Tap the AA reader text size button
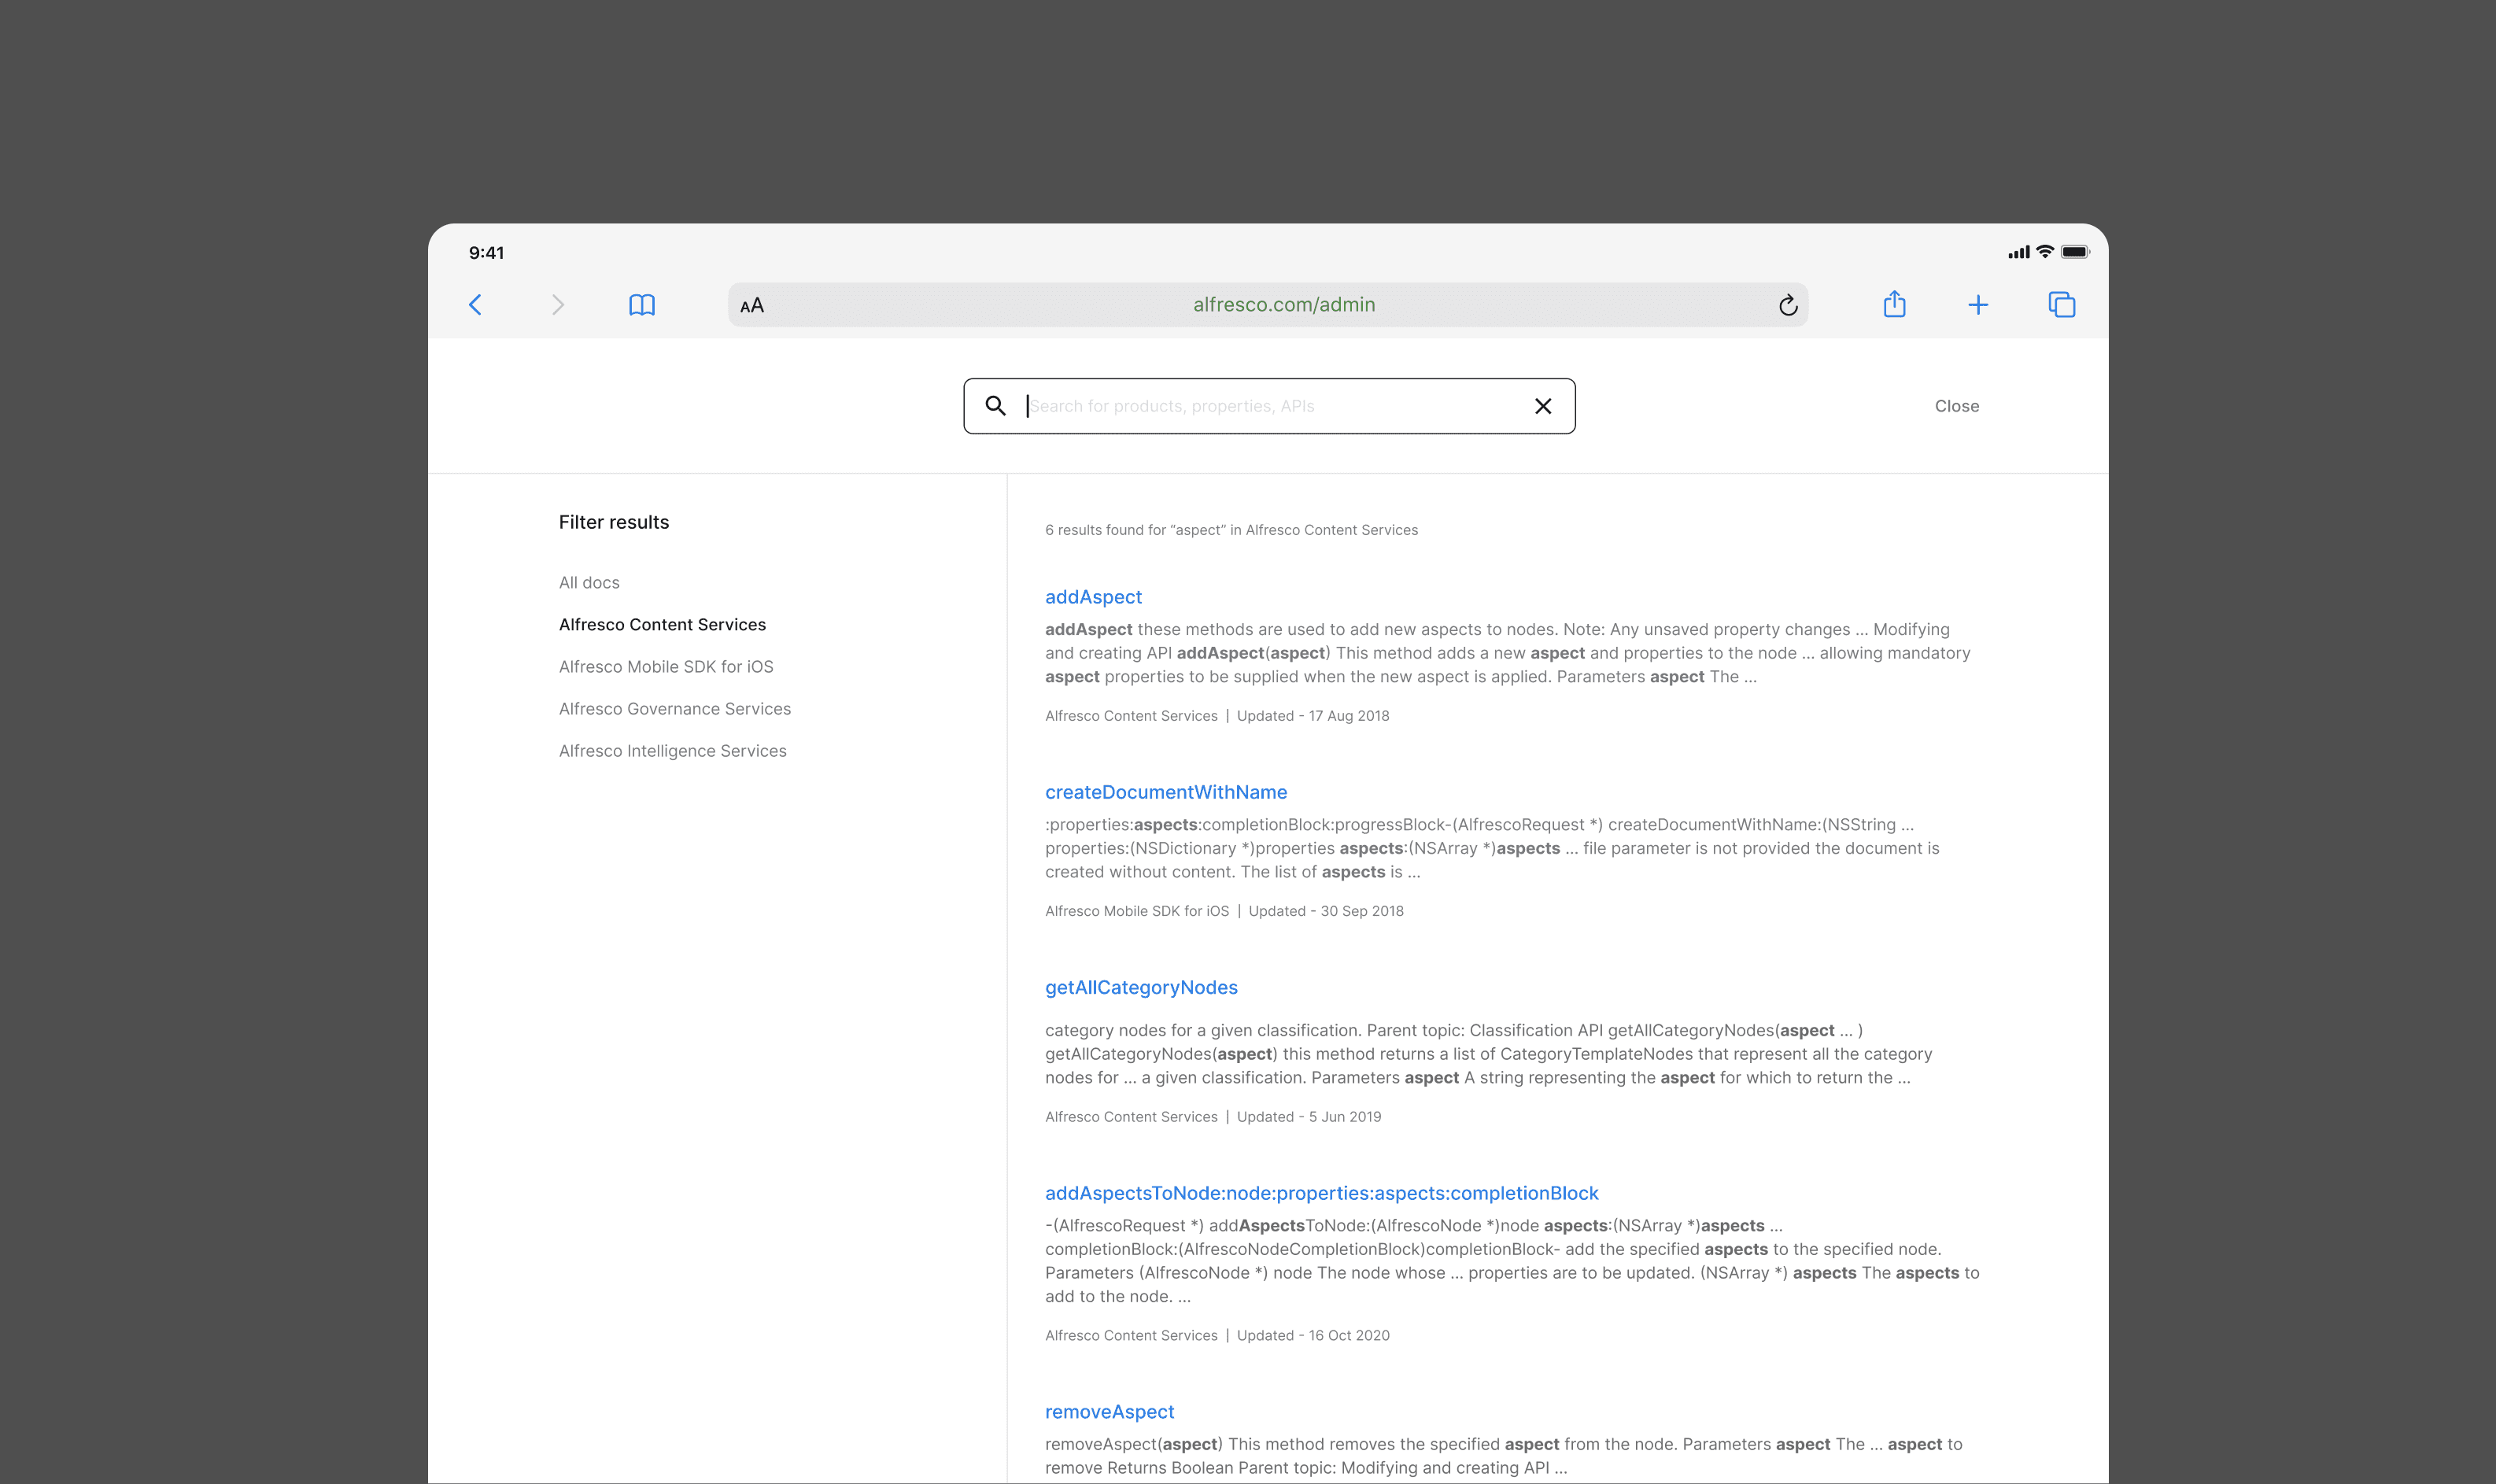This screenshot has width=2496, height=1484. 752,306
